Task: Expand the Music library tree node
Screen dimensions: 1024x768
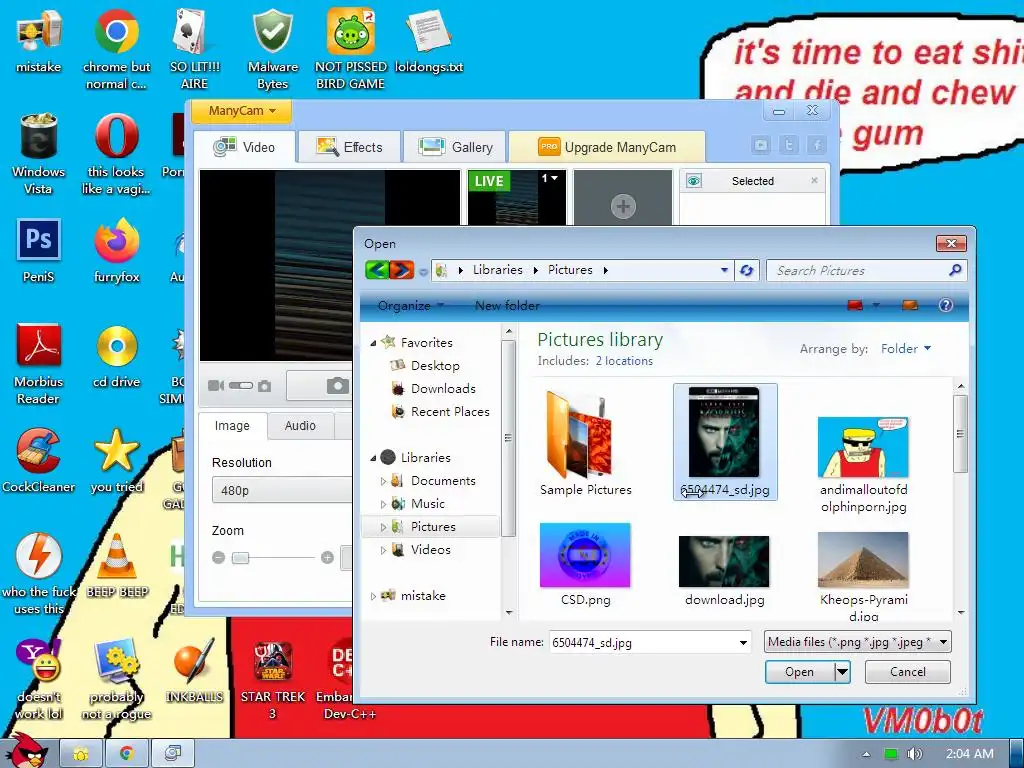Action: tap(383, 504)
